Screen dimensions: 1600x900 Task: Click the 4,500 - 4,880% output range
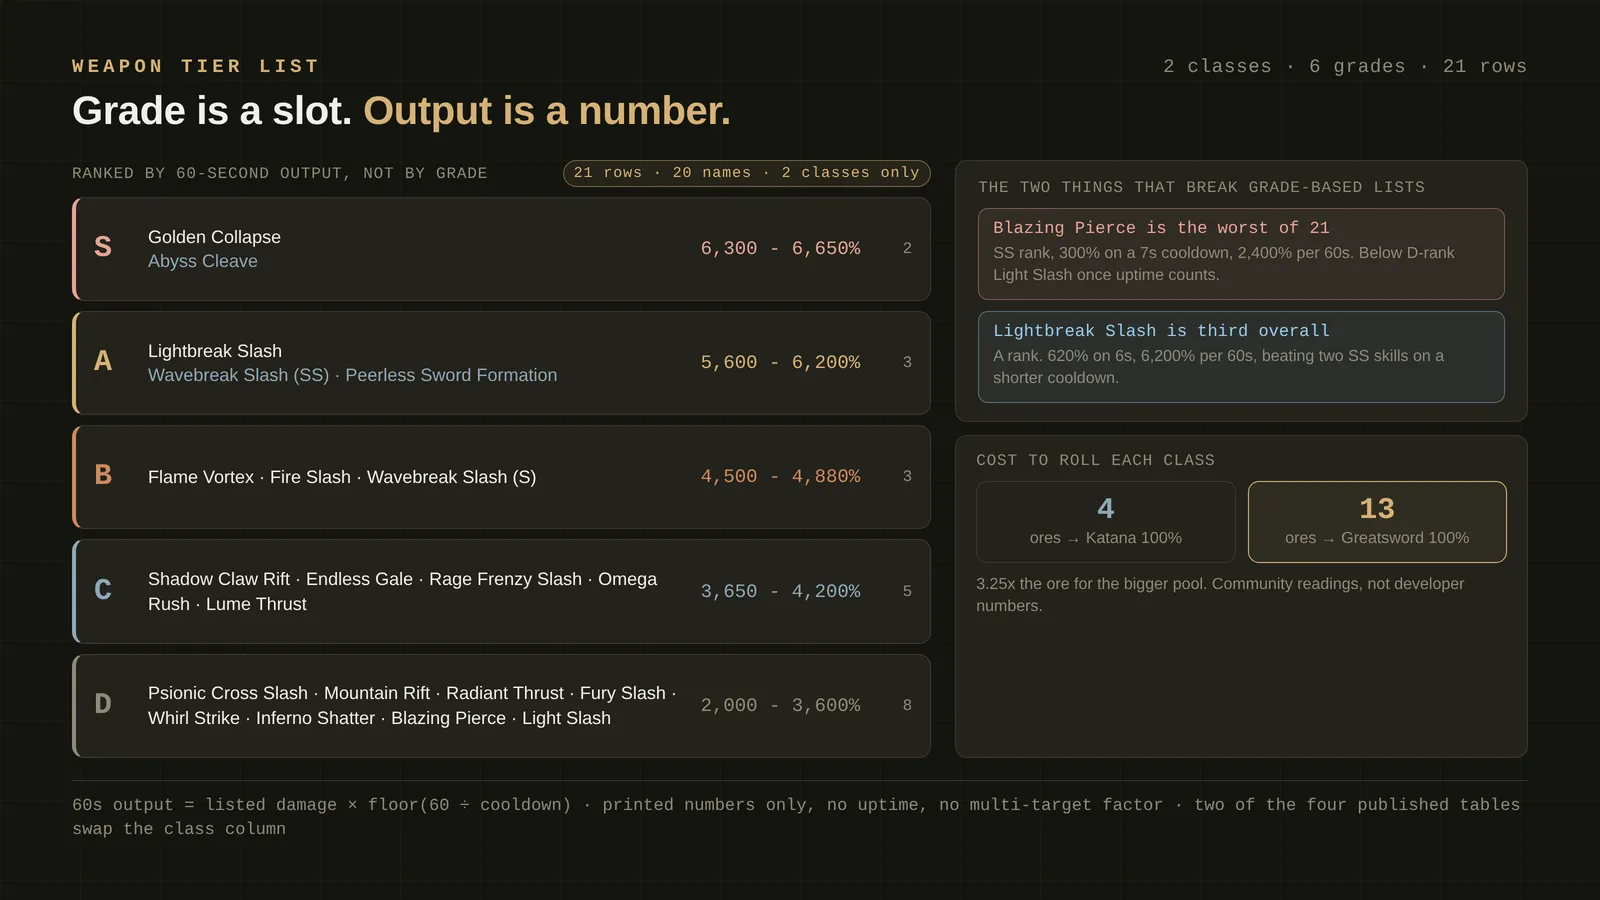780,476
